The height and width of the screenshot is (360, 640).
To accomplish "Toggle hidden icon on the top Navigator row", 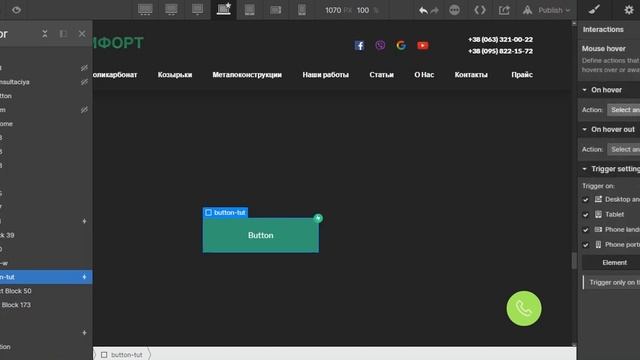I will click(84, 68).
